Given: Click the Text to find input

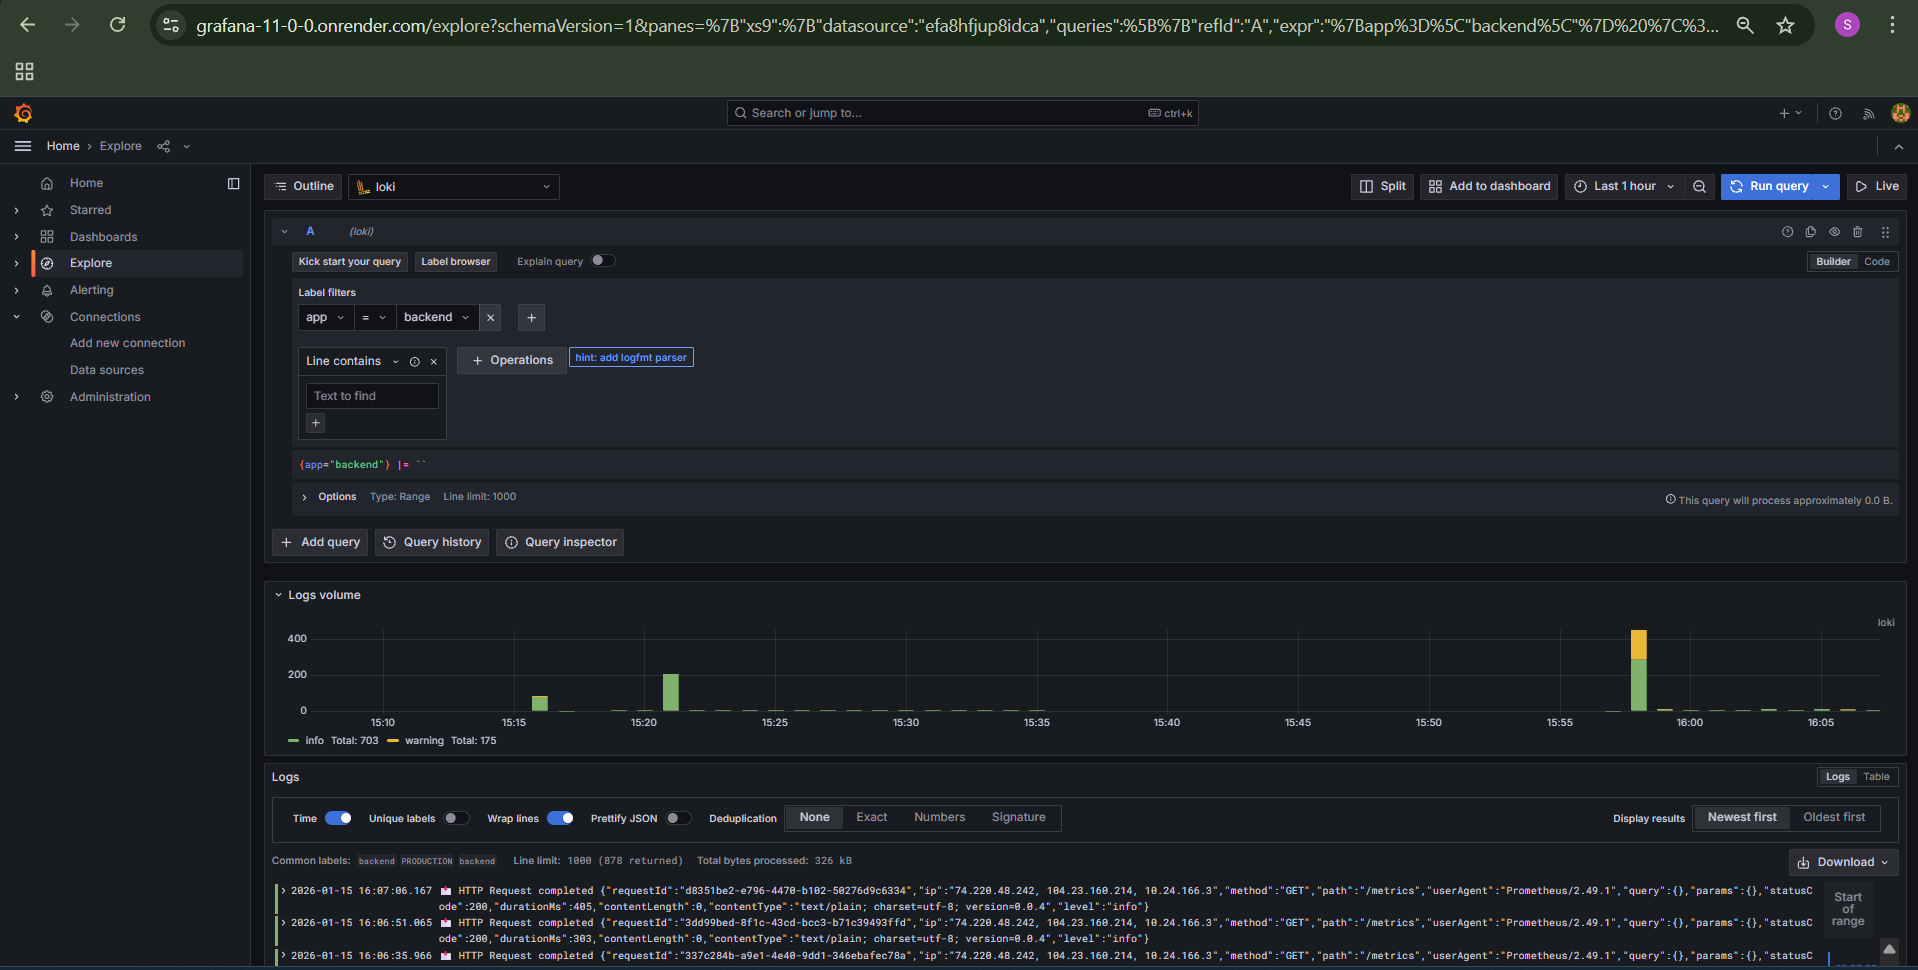Looking at the screenshot, I should [x=372, y=396].
